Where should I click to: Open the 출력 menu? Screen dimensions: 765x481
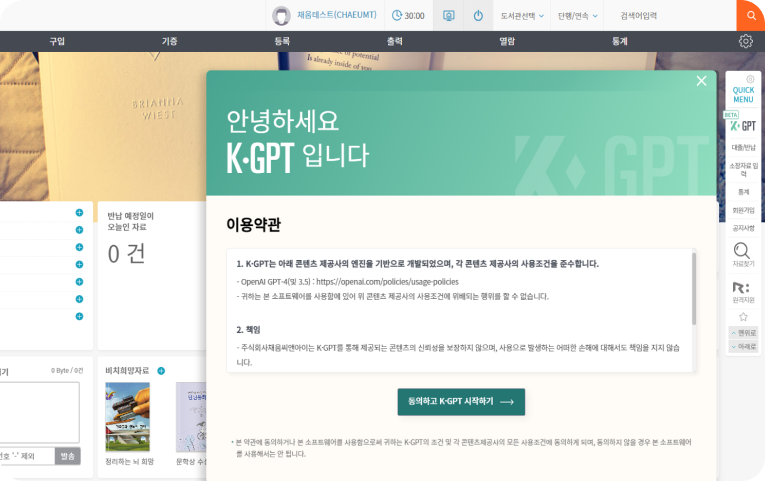[395, 41]
